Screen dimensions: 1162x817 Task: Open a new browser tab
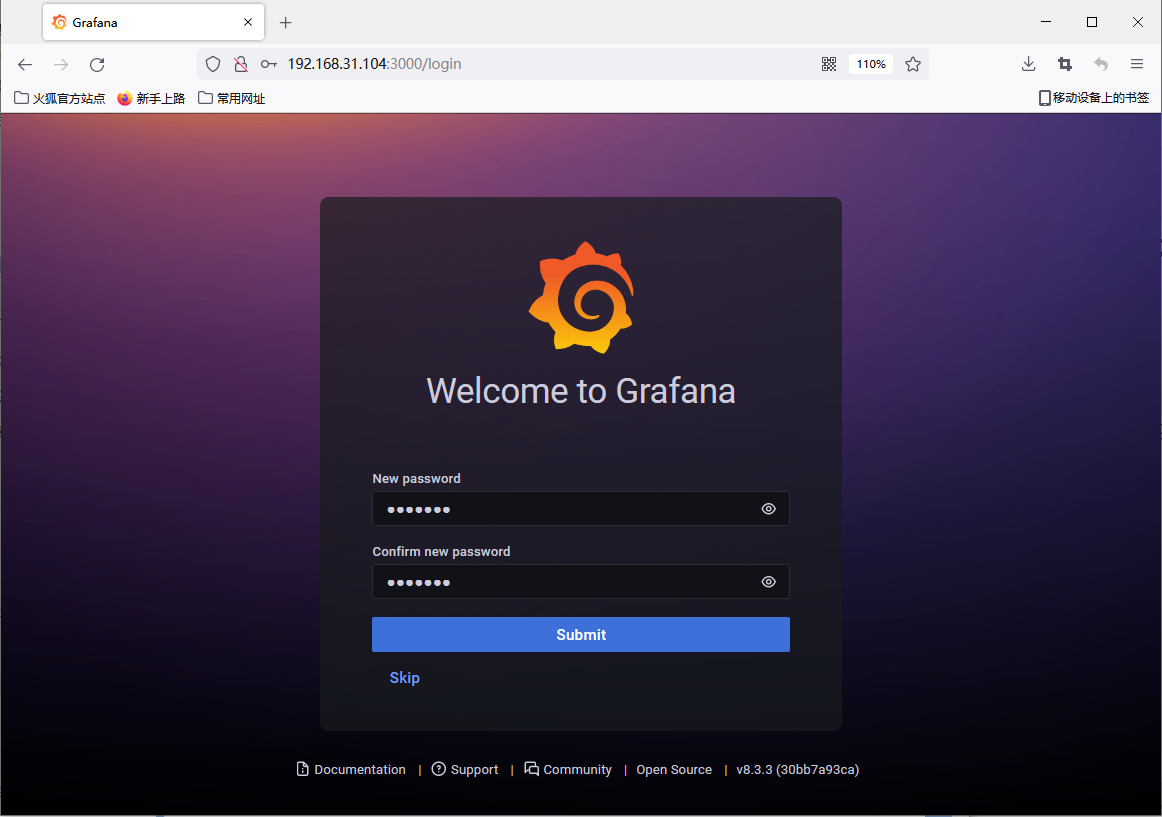pos(286,23)
